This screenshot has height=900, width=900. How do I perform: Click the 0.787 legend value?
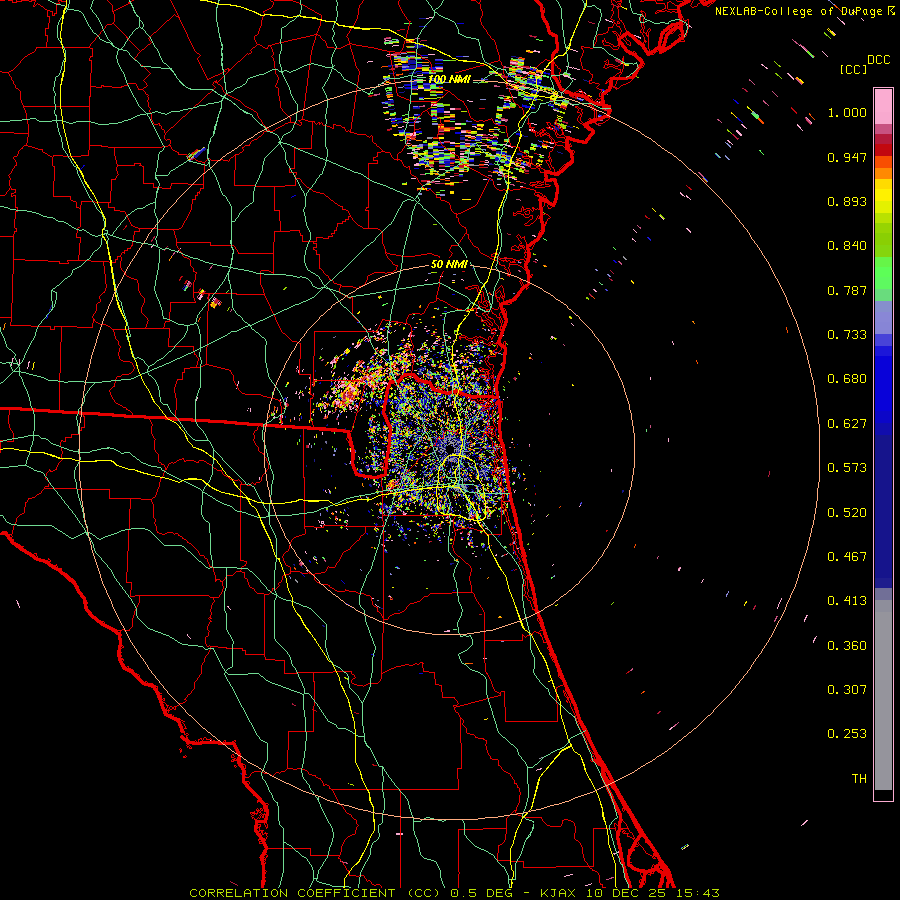(x=847, y=290)
